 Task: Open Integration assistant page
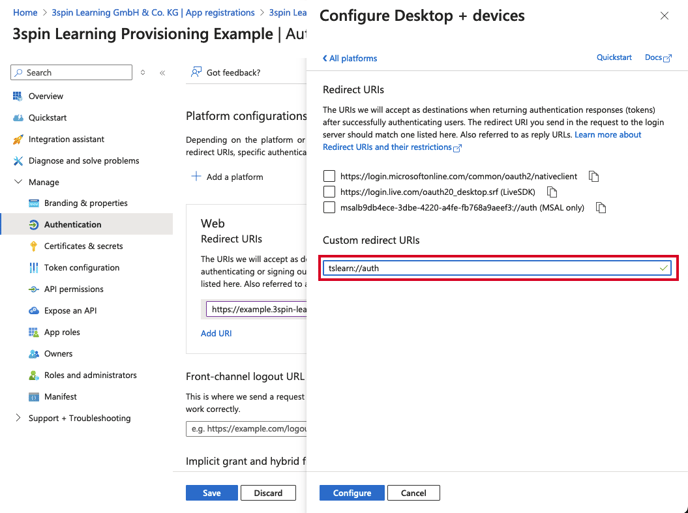click(x=66, y=139)
